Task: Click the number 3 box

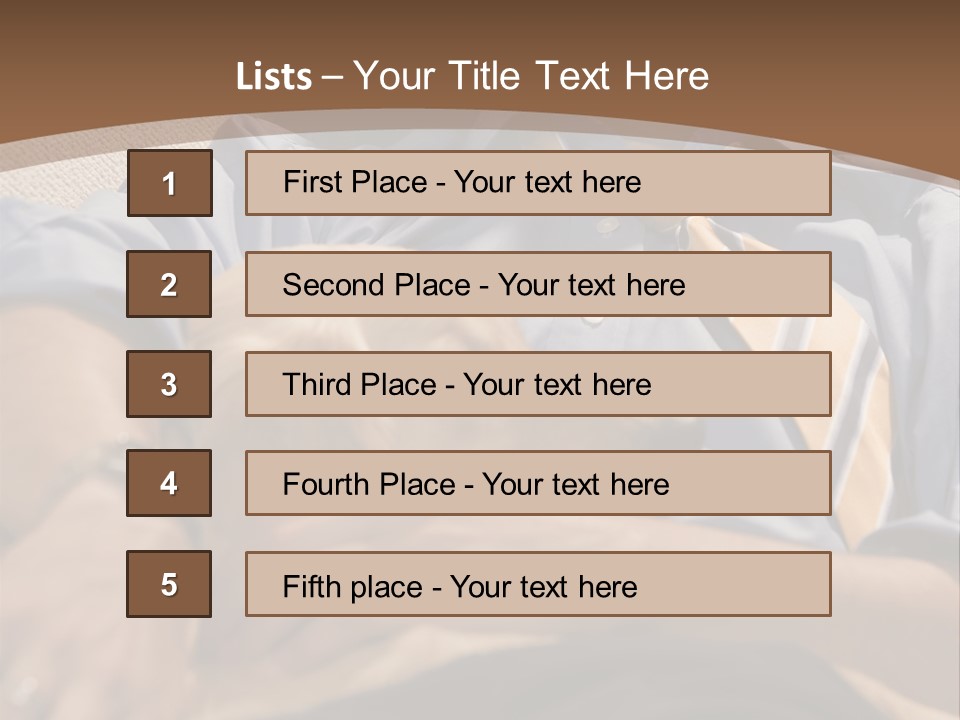Action: click(x=169, y=384)
